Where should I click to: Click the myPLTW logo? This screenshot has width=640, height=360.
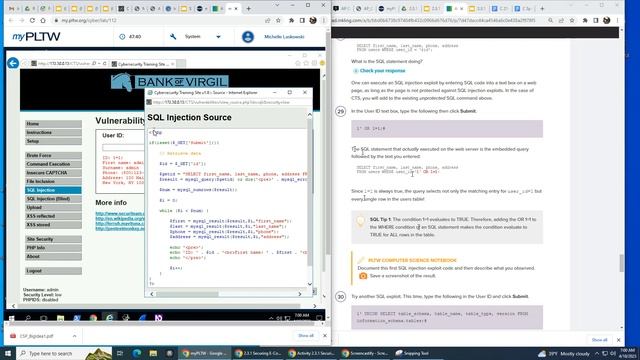36,37
